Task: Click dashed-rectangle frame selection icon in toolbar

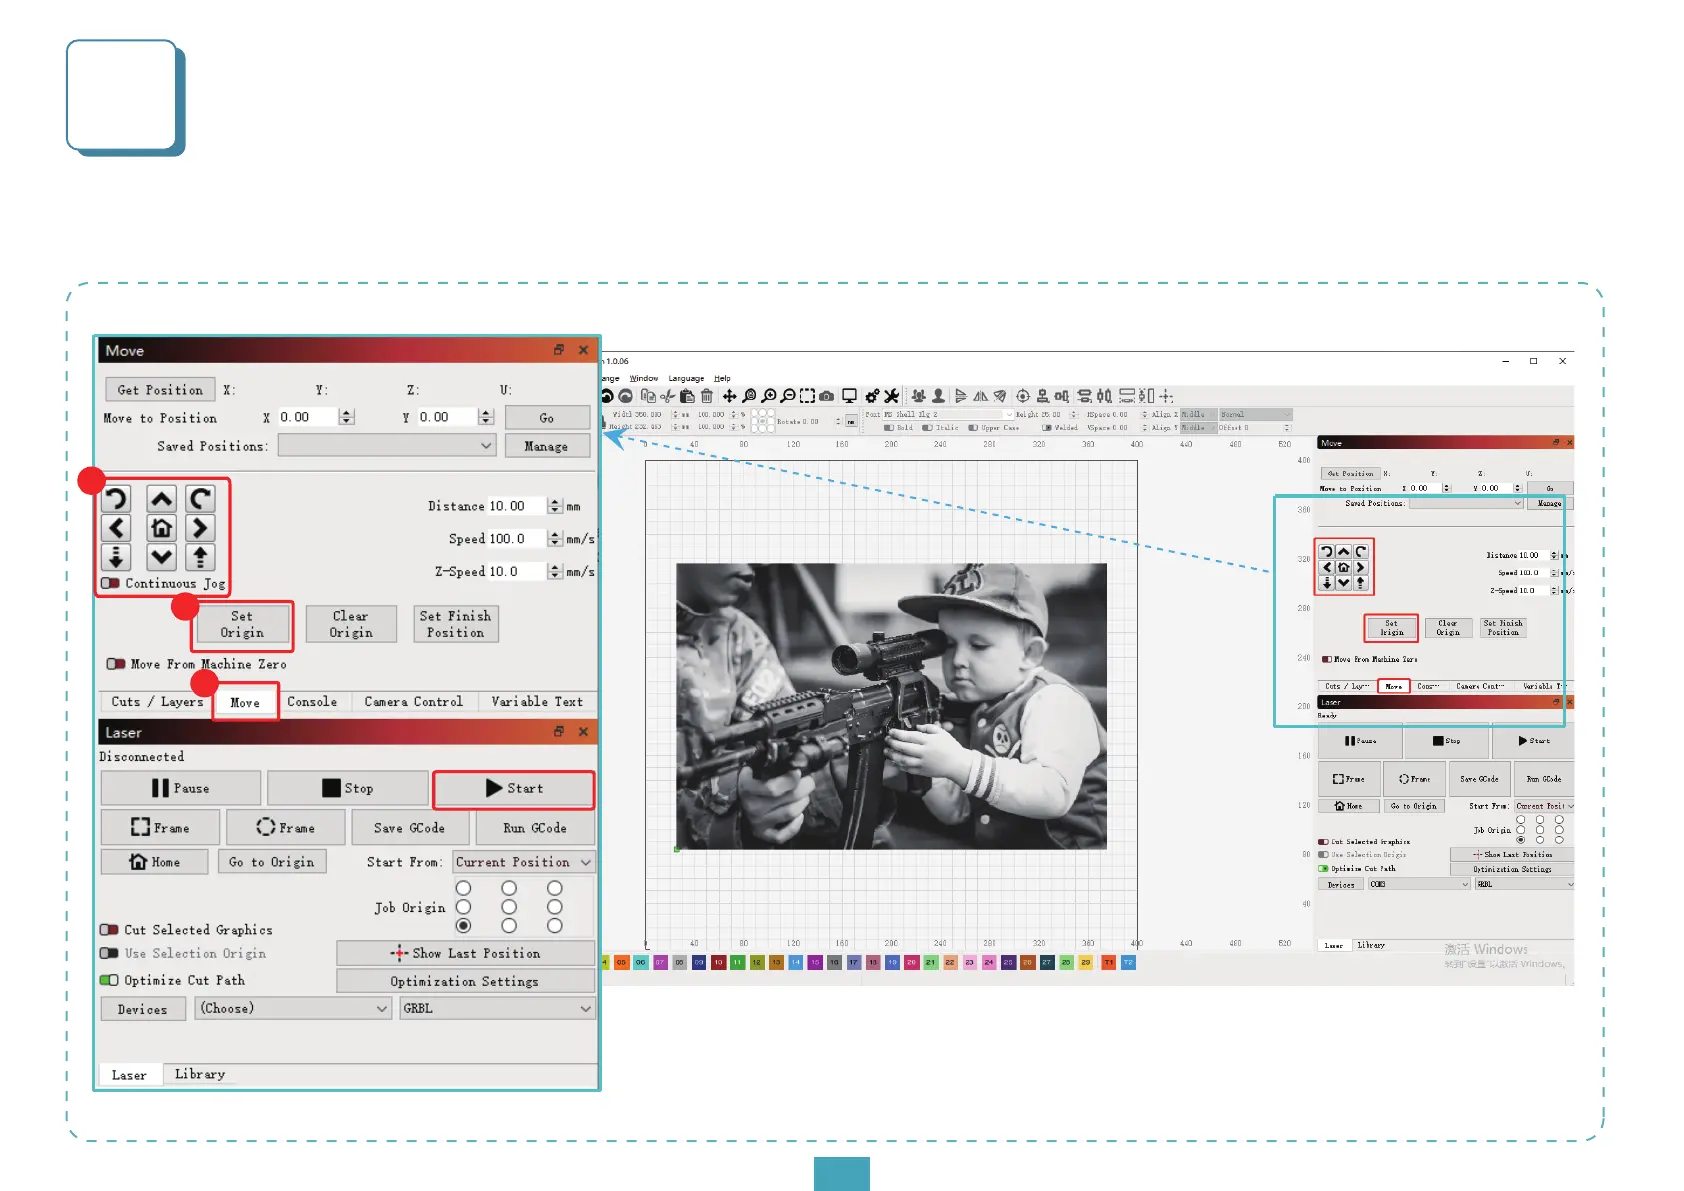Action: [807, 396]
